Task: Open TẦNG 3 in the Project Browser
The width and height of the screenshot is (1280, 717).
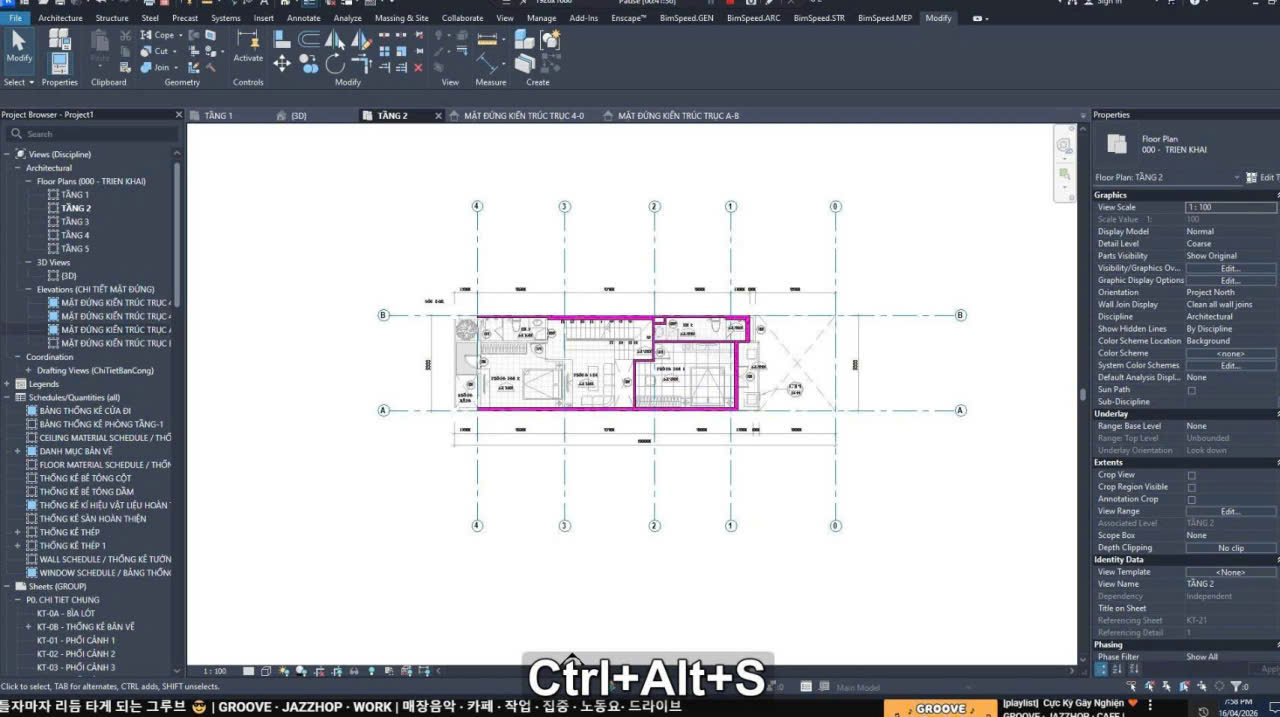Action: click(75, 222)
